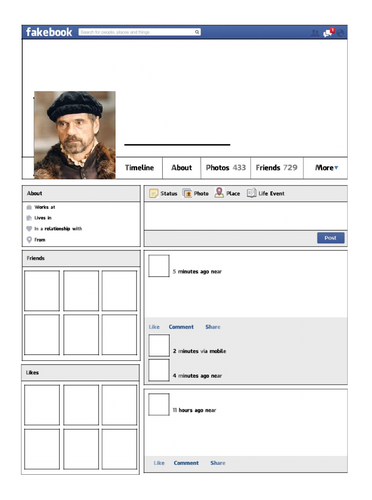Open the messages icon with red badge
The image size is (372, 500).
coord(328,32)
